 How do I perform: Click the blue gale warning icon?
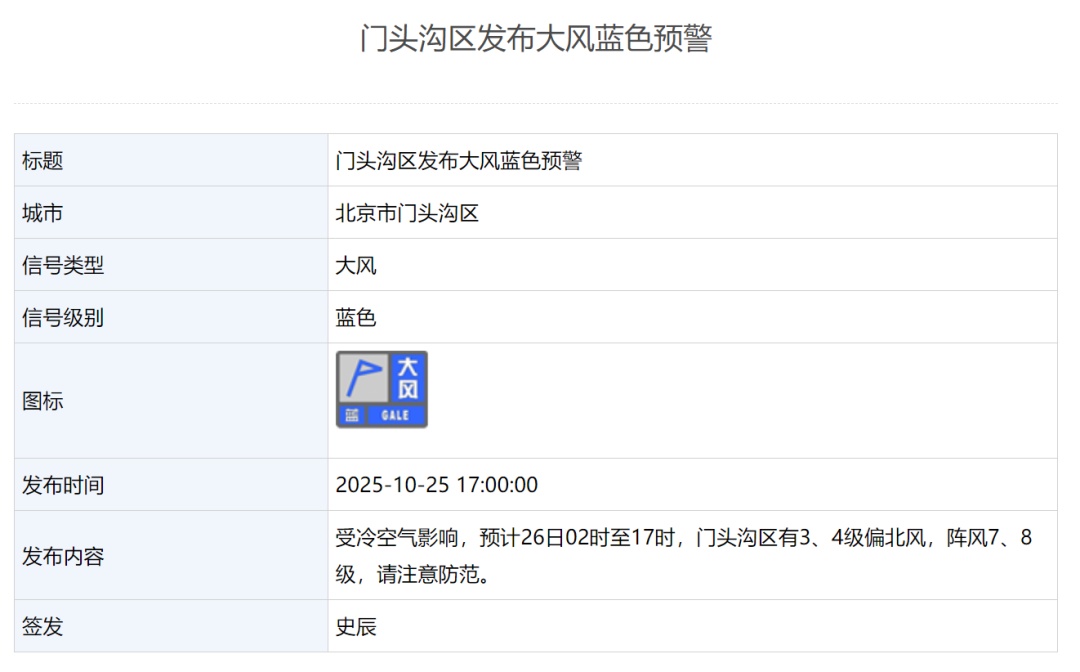pos(382,388)
